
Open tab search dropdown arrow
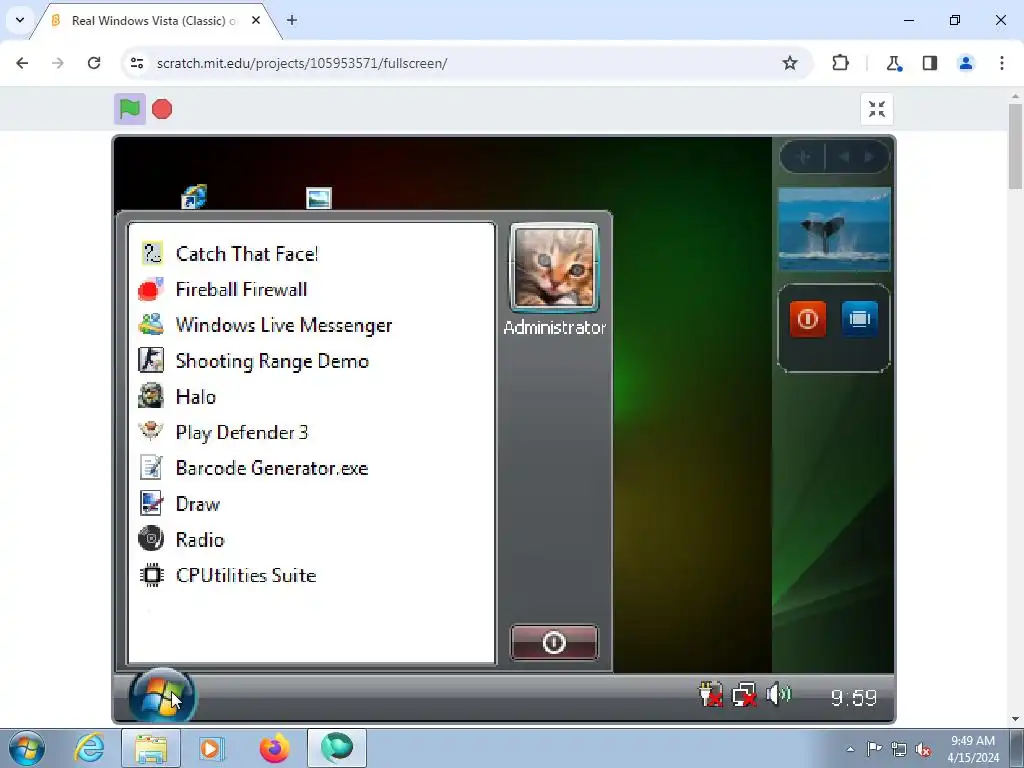[x=20, y=20]
